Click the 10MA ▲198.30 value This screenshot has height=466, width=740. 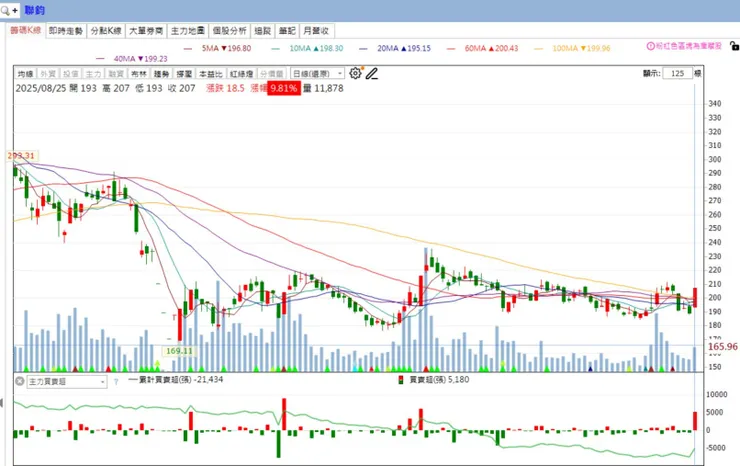tap(316, 48)
